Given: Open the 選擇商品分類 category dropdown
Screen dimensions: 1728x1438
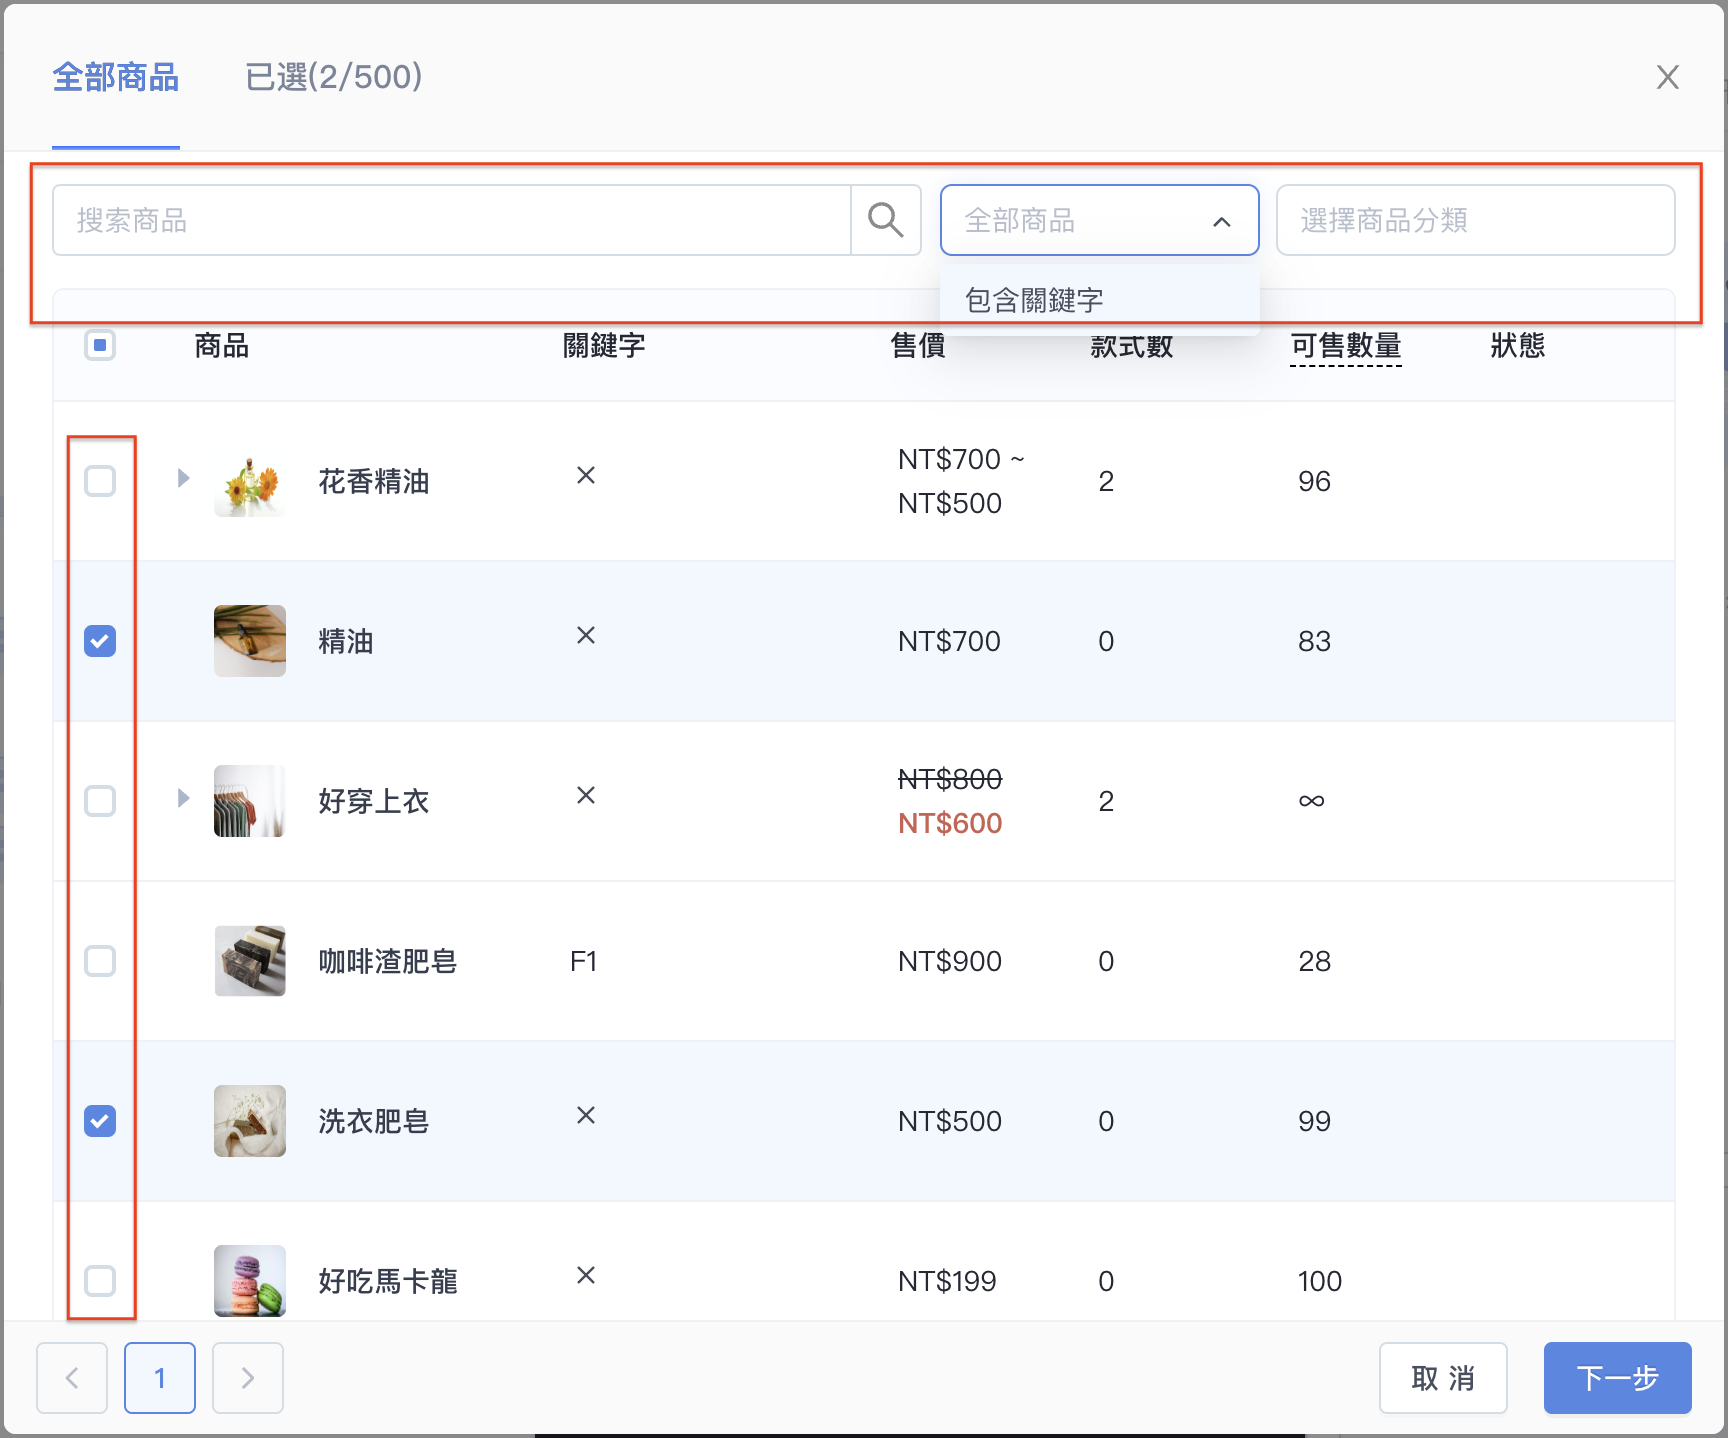Looking at the screenshot, I should tap(1476, 220).
